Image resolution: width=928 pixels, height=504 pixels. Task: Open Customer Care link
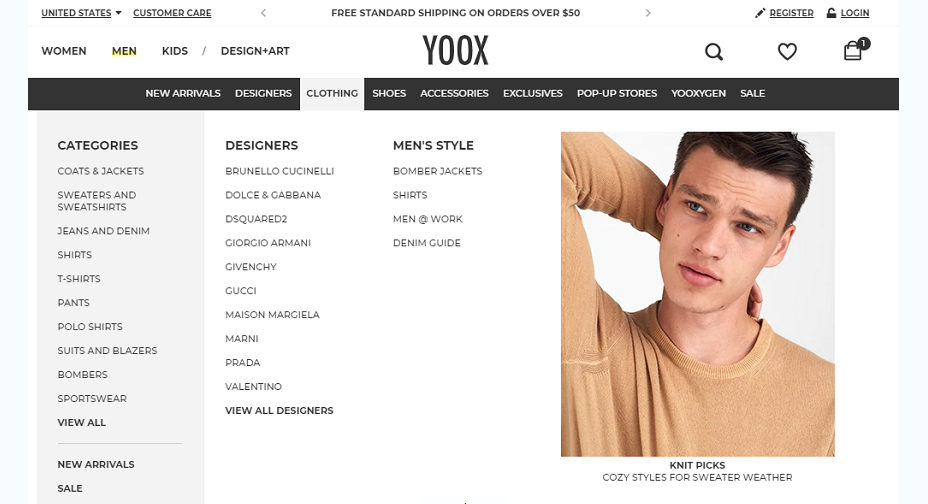(172, 13)
